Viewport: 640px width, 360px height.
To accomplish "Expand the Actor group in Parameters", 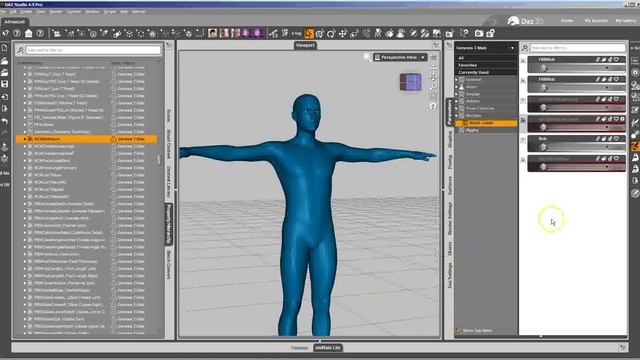I will pos(456,87).
